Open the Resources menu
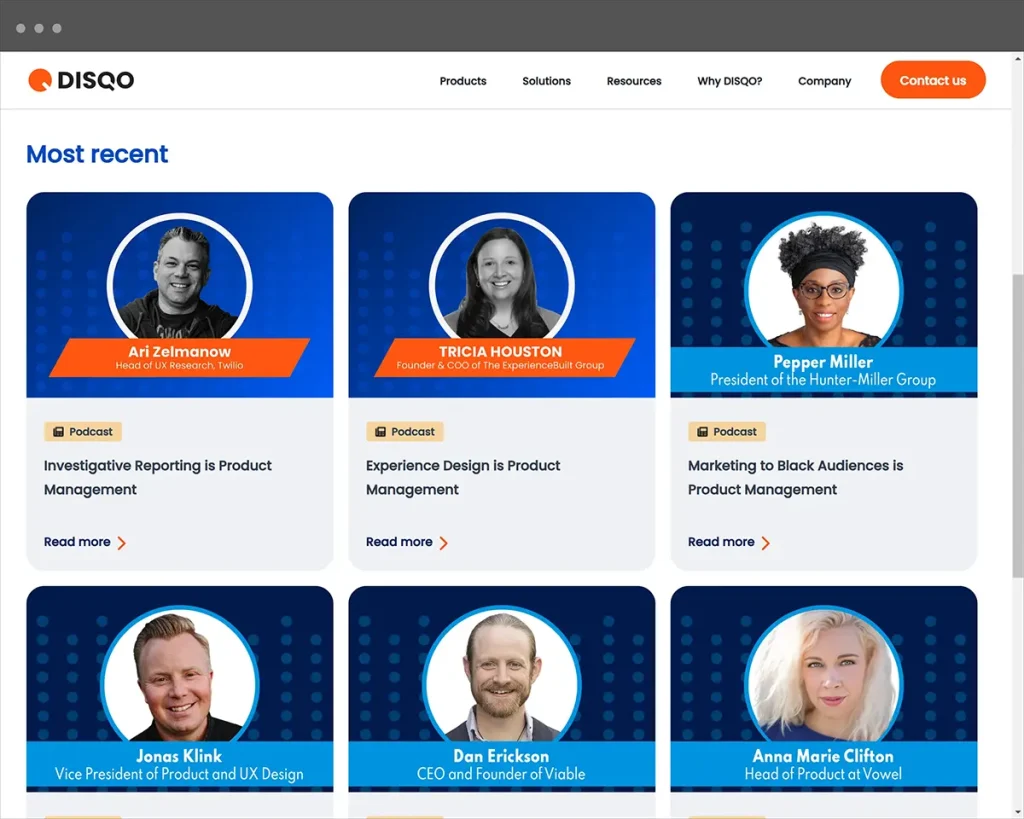 click(634, 81)
